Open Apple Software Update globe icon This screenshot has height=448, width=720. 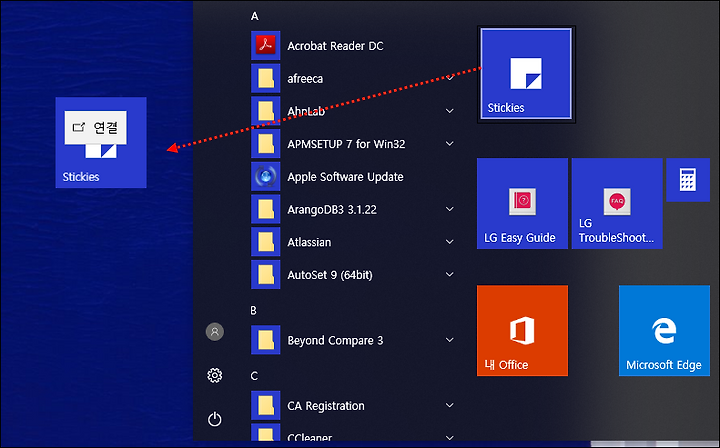click(265, 177)
